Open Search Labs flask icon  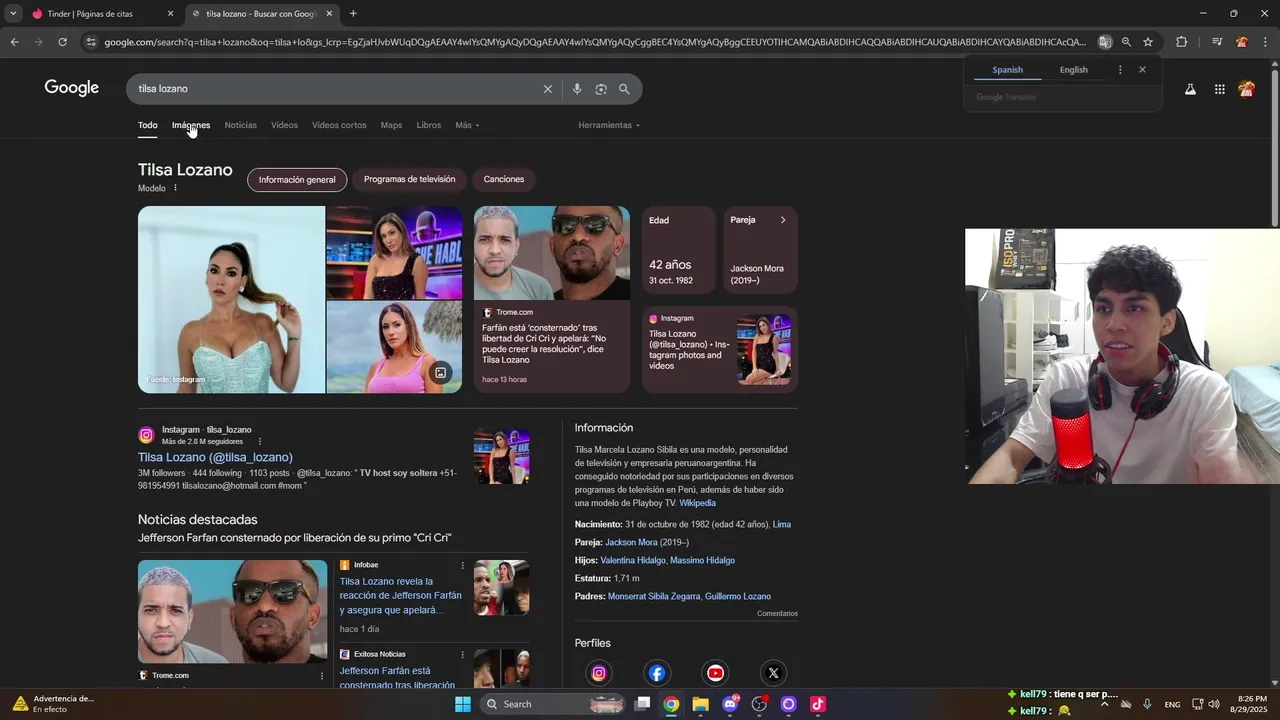(1190, 89)
